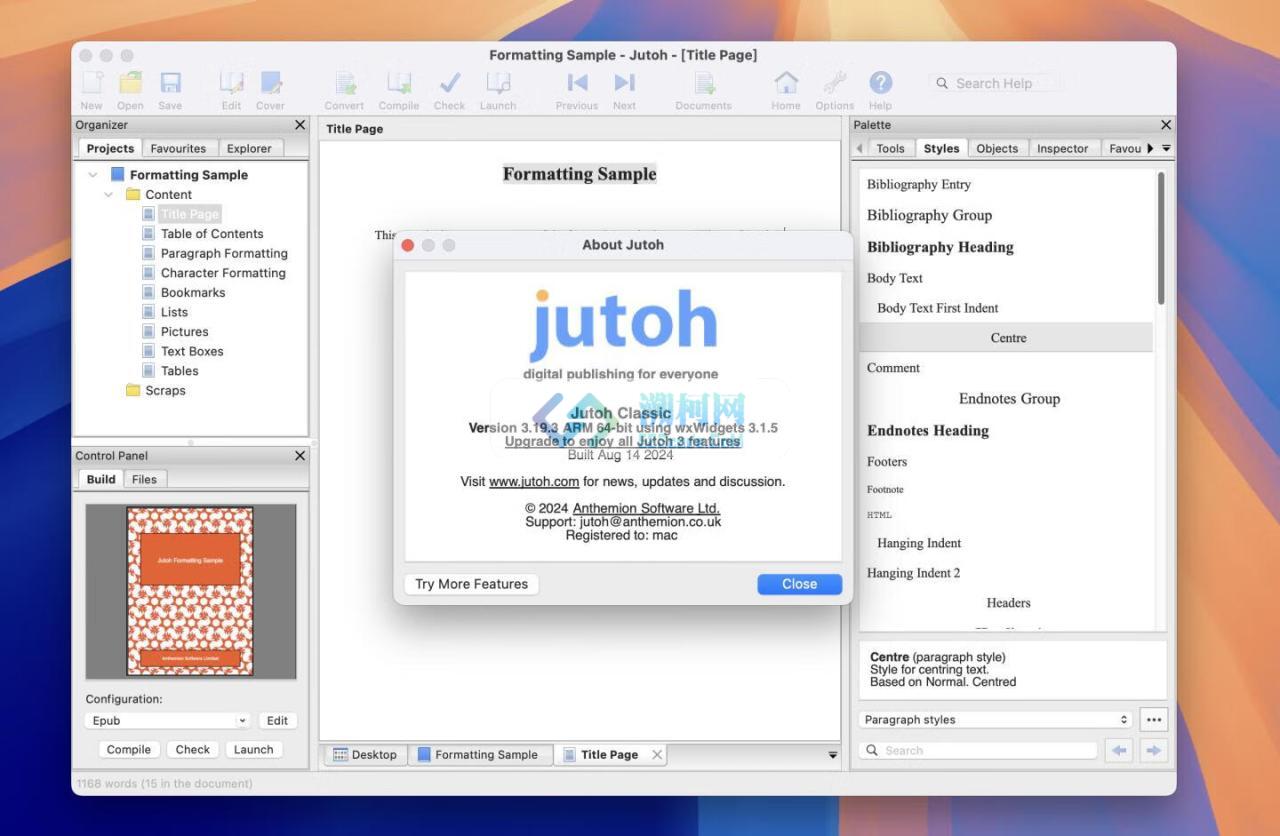
Task: Collapse the Content folder node
Action: (109, 195)
